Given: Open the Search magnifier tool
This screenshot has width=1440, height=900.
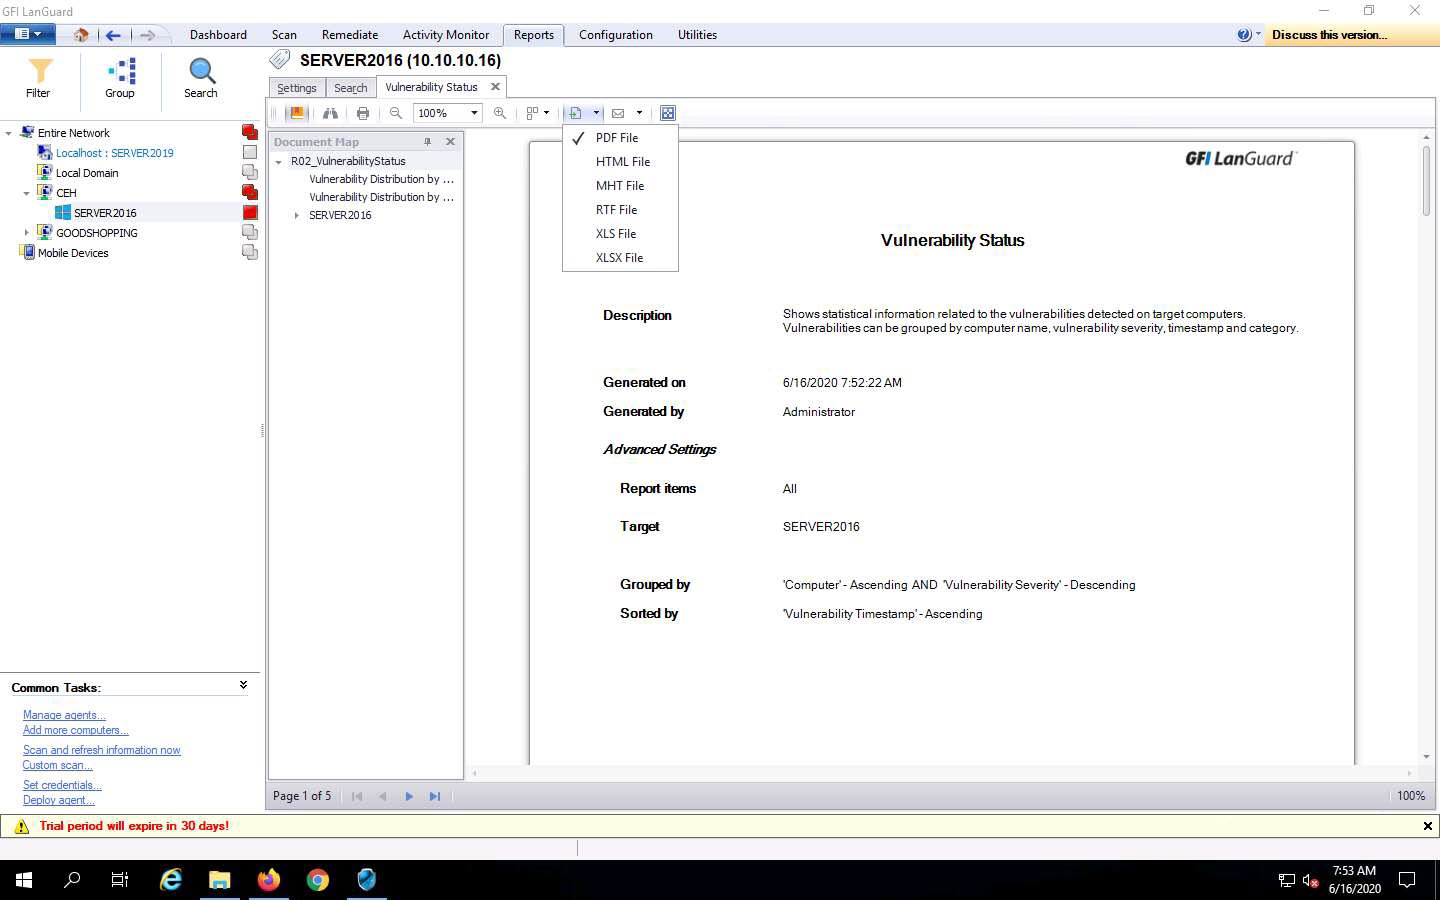Looking at the screenshot, I should [201, 71].
